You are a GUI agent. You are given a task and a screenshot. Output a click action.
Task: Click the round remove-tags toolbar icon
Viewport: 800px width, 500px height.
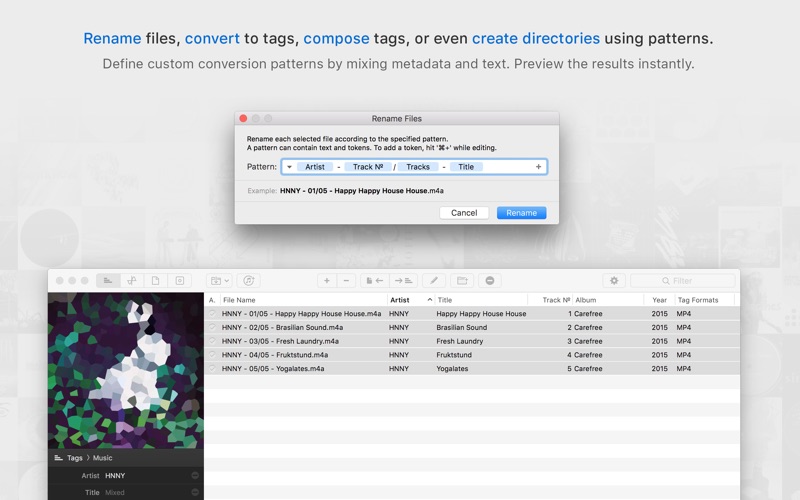point(489,281)
